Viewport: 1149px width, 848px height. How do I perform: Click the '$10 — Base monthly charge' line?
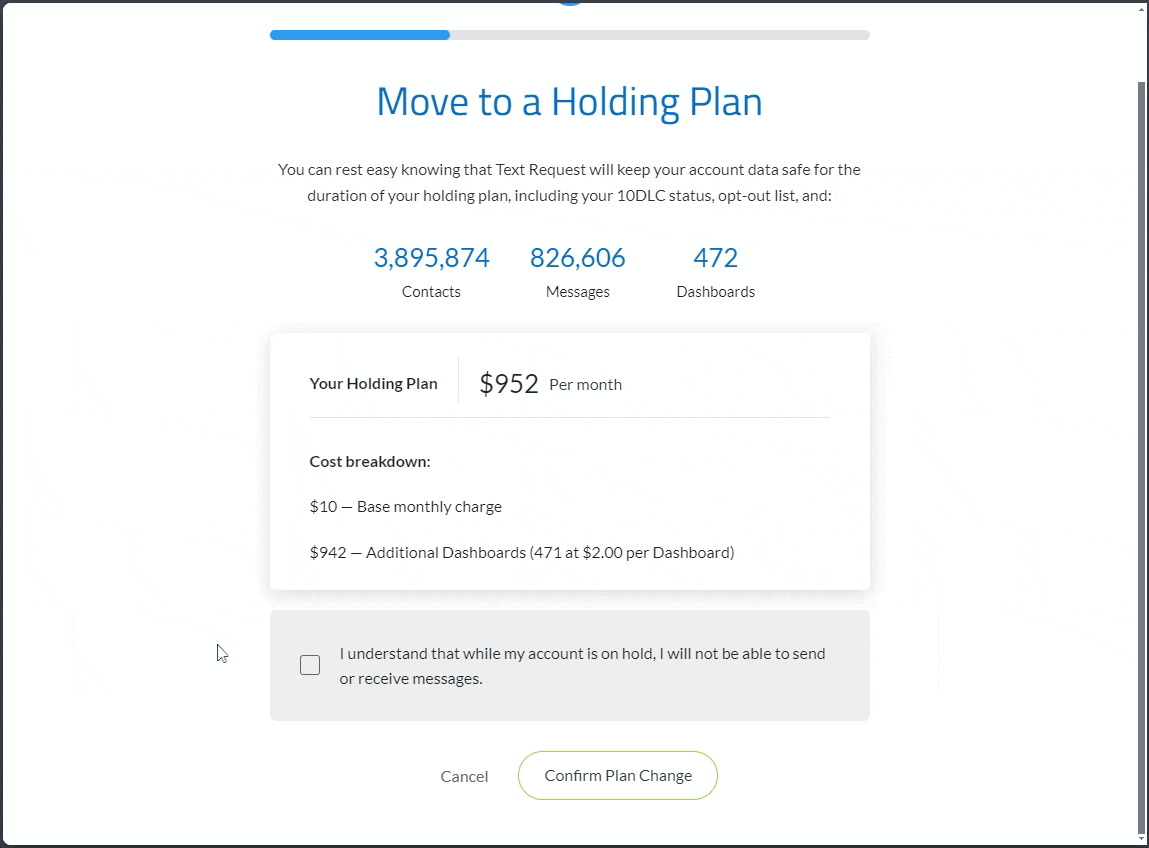406,507
